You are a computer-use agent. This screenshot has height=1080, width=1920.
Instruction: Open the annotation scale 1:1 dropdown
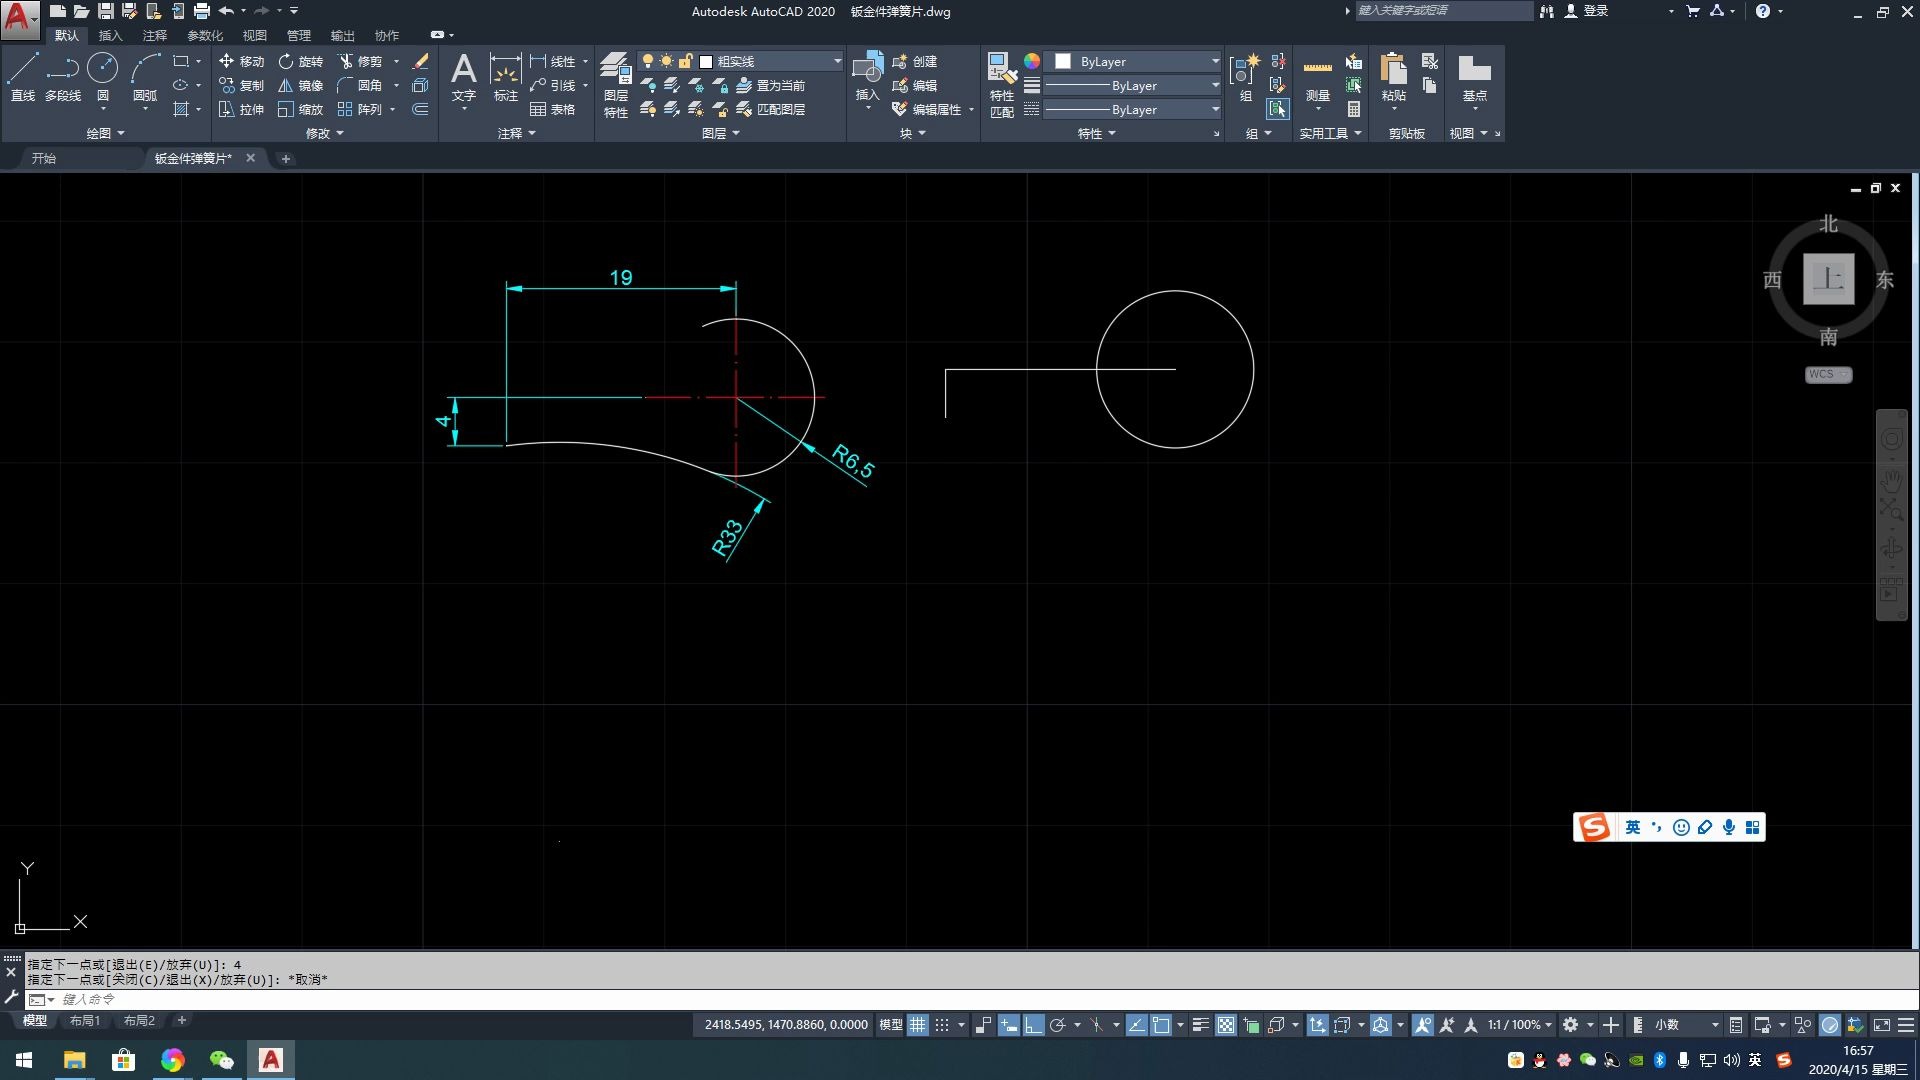pos(1519,1025)
